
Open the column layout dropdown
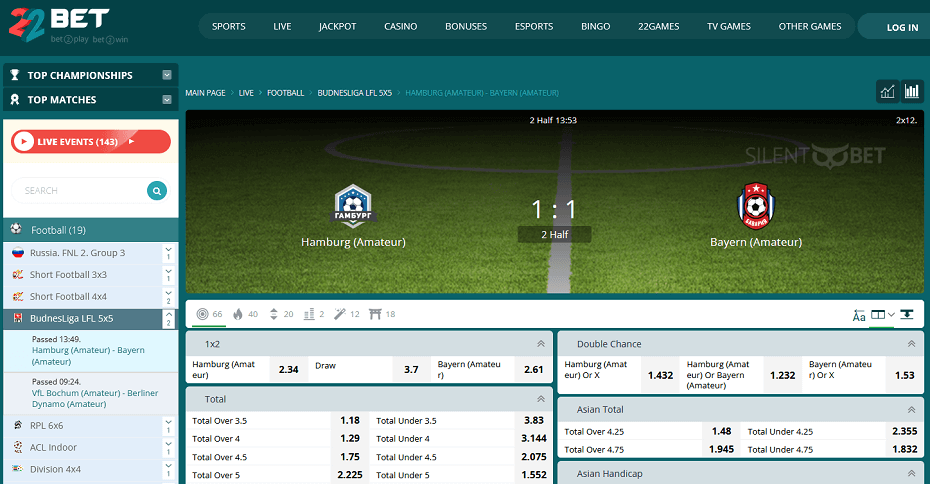pos(882,315)
